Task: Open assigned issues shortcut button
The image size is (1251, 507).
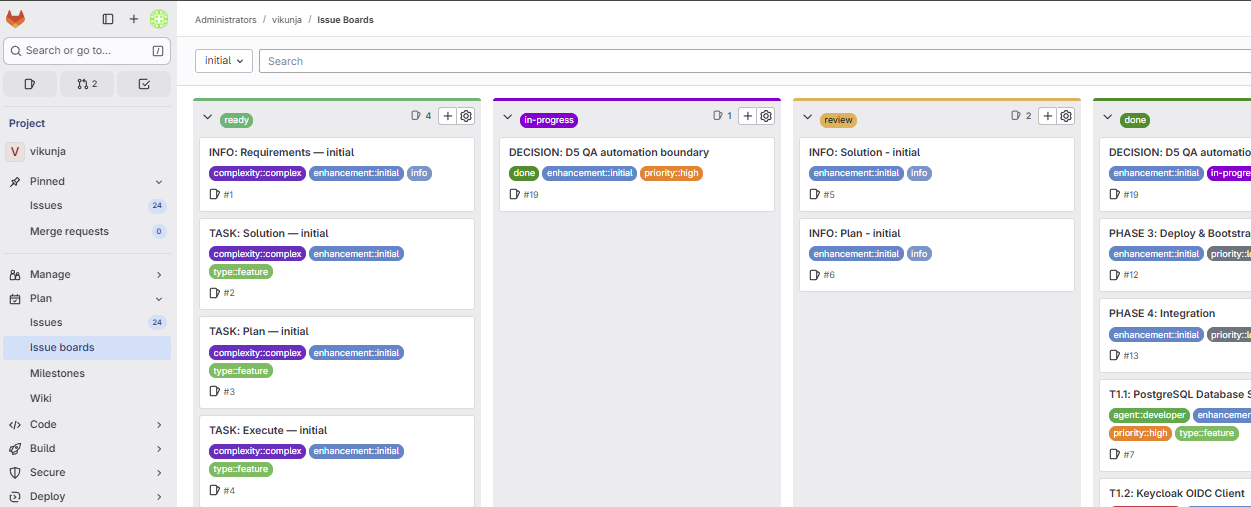Action: (x=30, y=84)
